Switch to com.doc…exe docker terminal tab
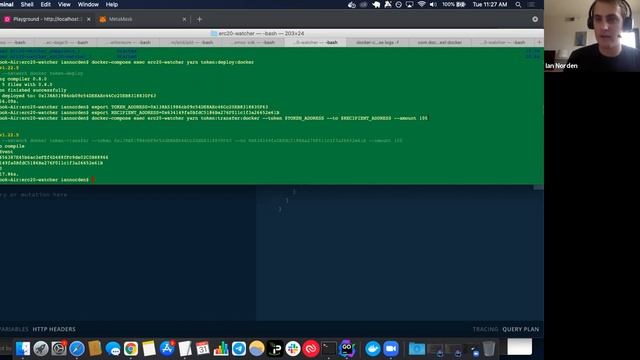This screenshot has width=640, height=360. tap(440, 42)
